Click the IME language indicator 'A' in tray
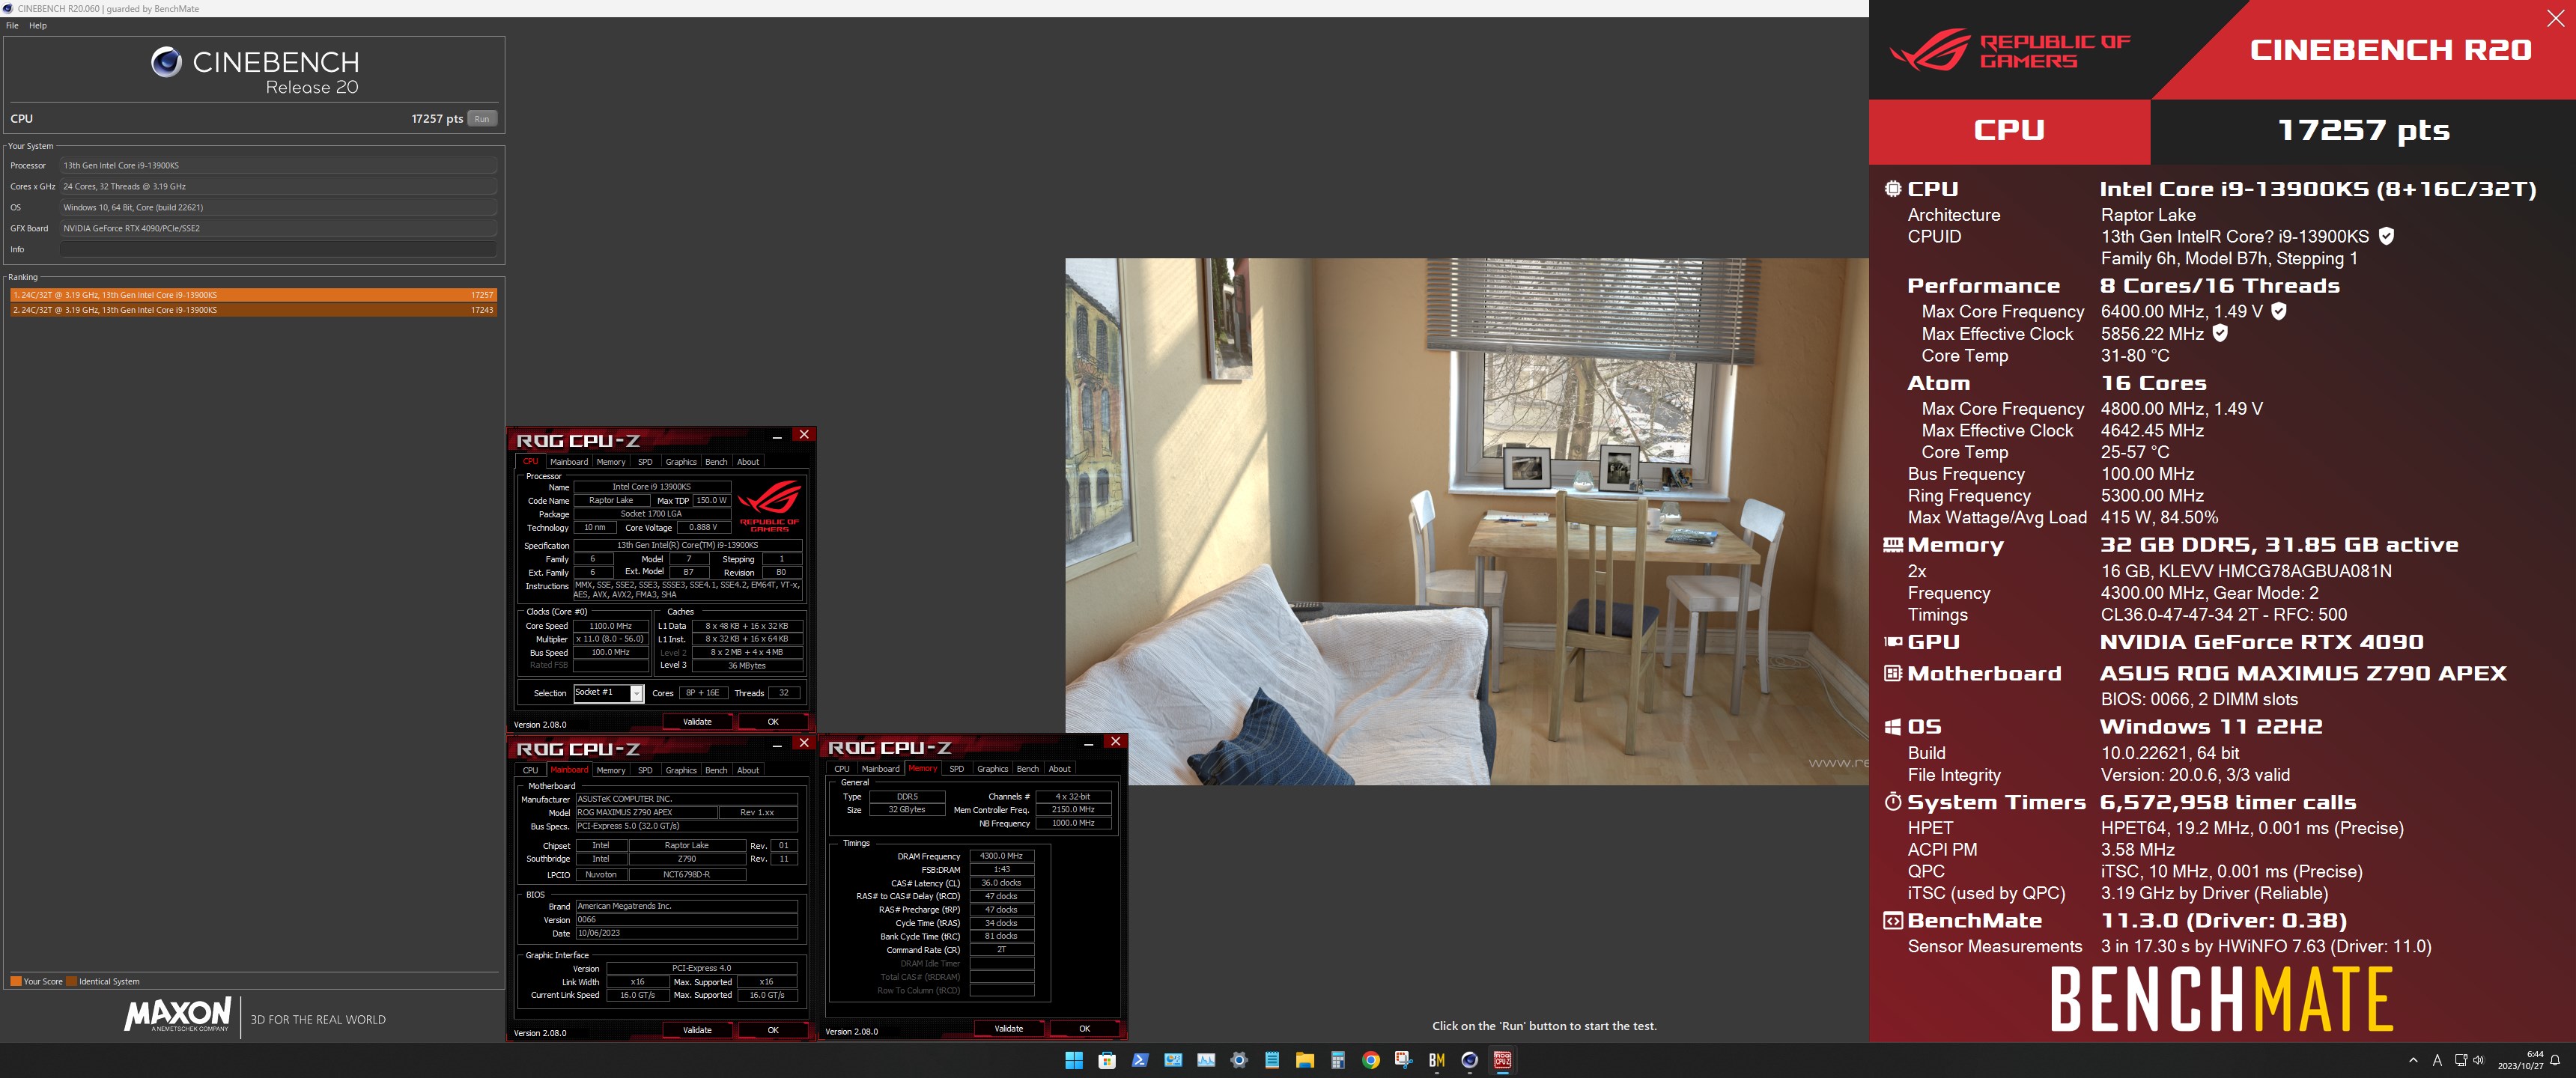The height and width of the screenshot is (1078, 2576). click(2437, 1060)
